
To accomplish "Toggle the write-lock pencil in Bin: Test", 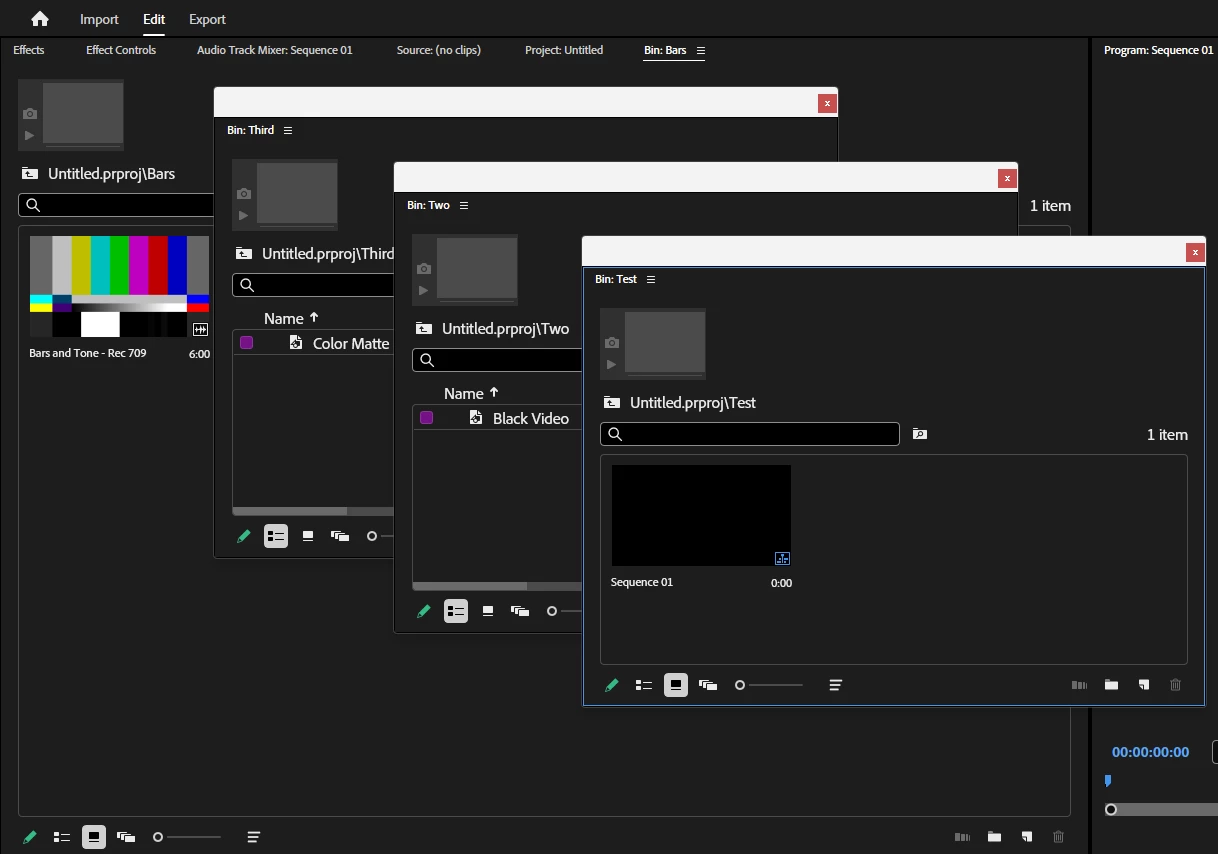I will tap(612, 685).
